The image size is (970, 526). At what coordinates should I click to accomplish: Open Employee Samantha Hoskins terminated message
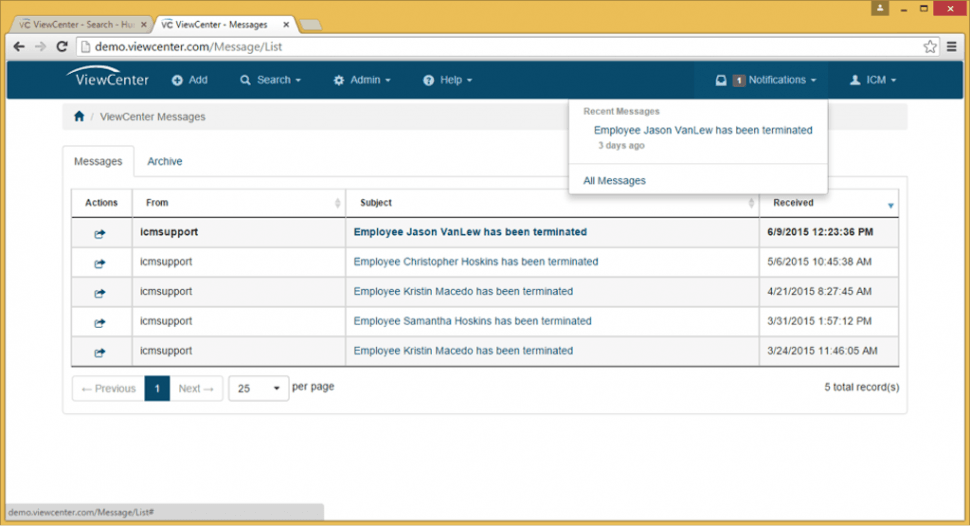click(472, 321)
